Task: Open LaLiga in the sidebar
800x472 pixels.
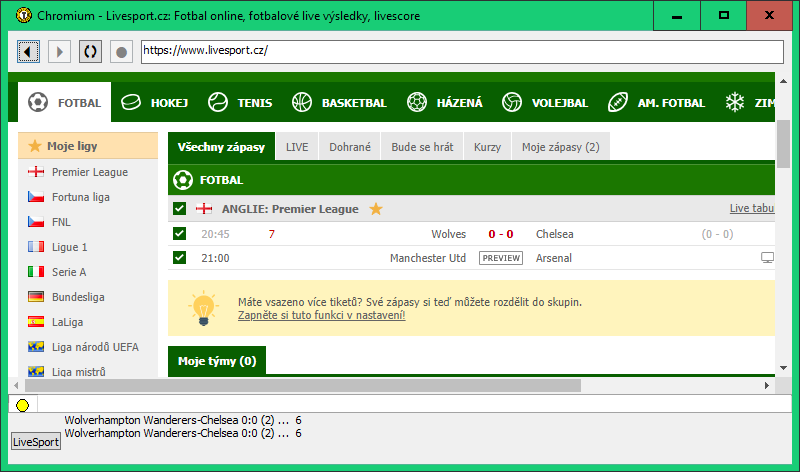Action: (x=67, y=322)
